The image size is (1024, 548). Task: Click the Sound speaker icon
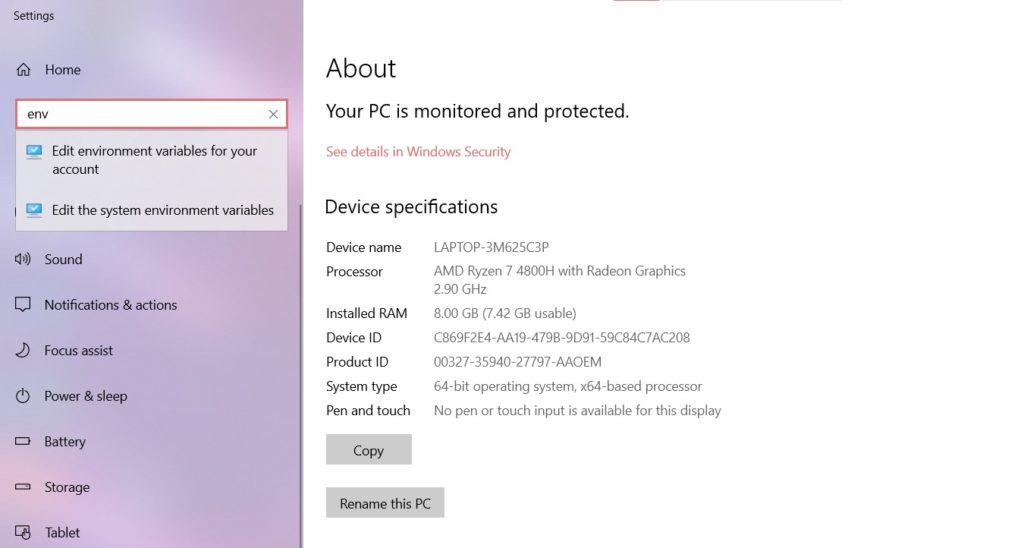click(x=23, y=259)
